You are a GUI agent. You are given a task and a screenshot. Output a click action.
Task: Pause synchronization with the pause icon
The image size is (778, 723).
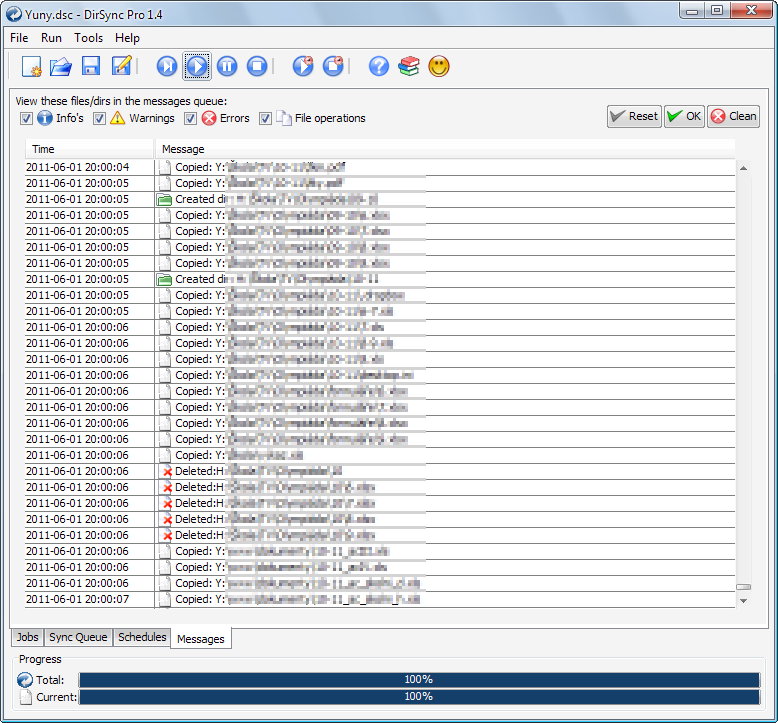click(x=227, y=66)
